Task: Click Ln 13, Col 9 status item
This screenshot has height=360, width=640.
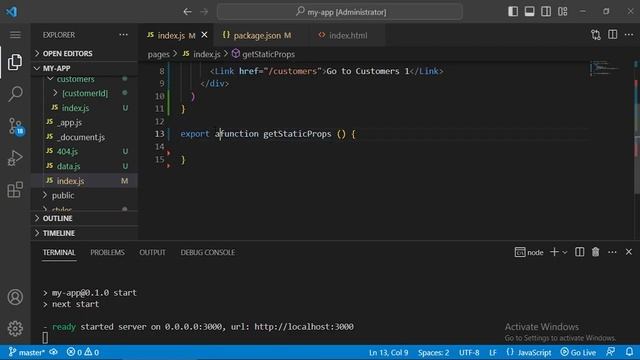Action: coord(388,352)
